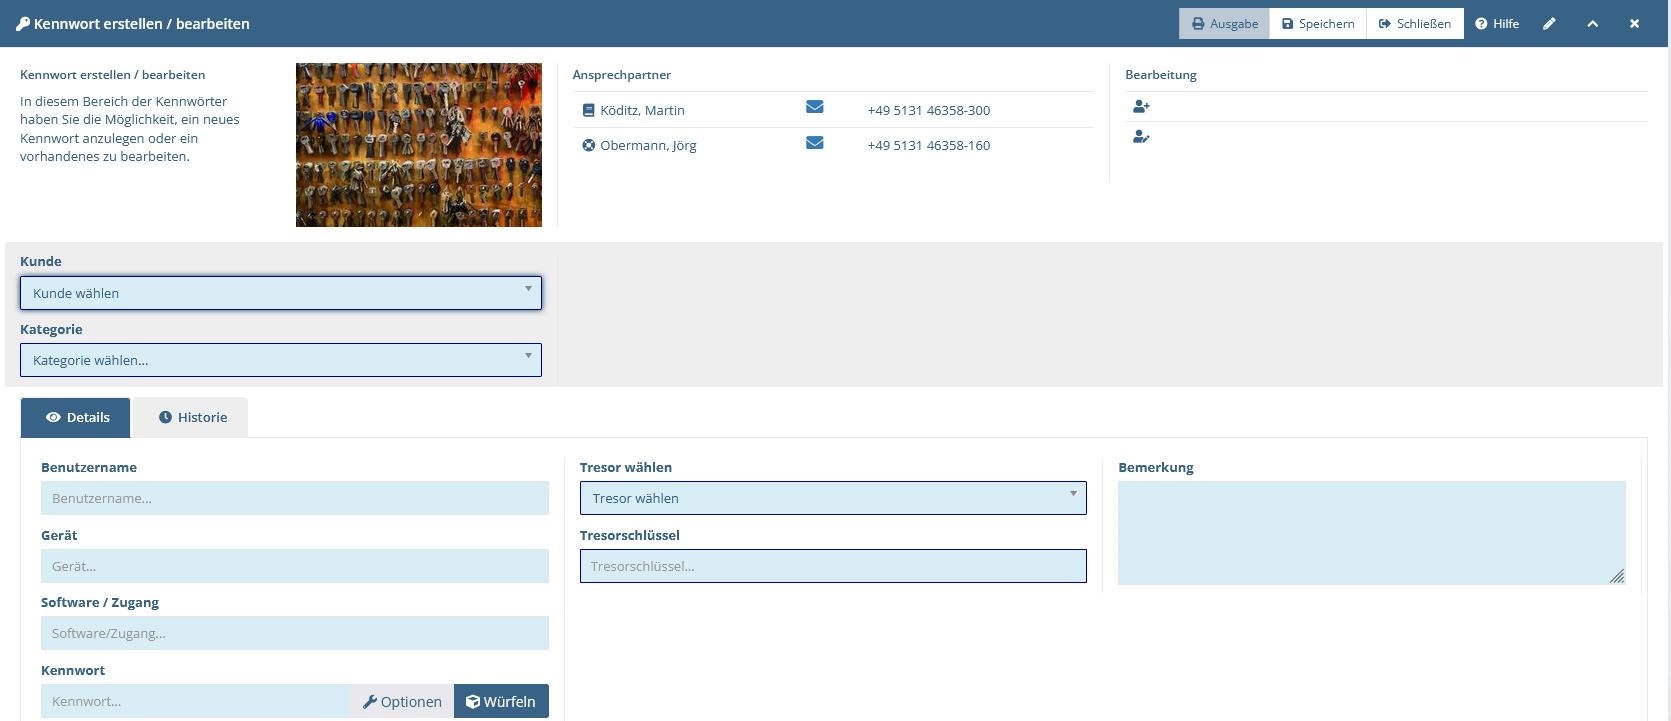Click contact name Obermann, Jörg
This screenshot has width=1671, height=721.
pos(648,145)
